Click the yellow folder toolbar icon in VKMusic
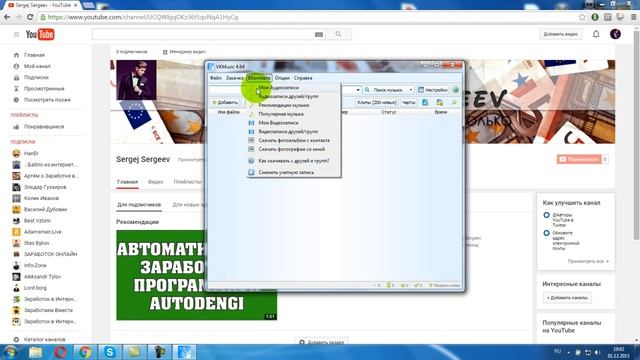Viewport: 640px width, 360px height. pos(440,102)
